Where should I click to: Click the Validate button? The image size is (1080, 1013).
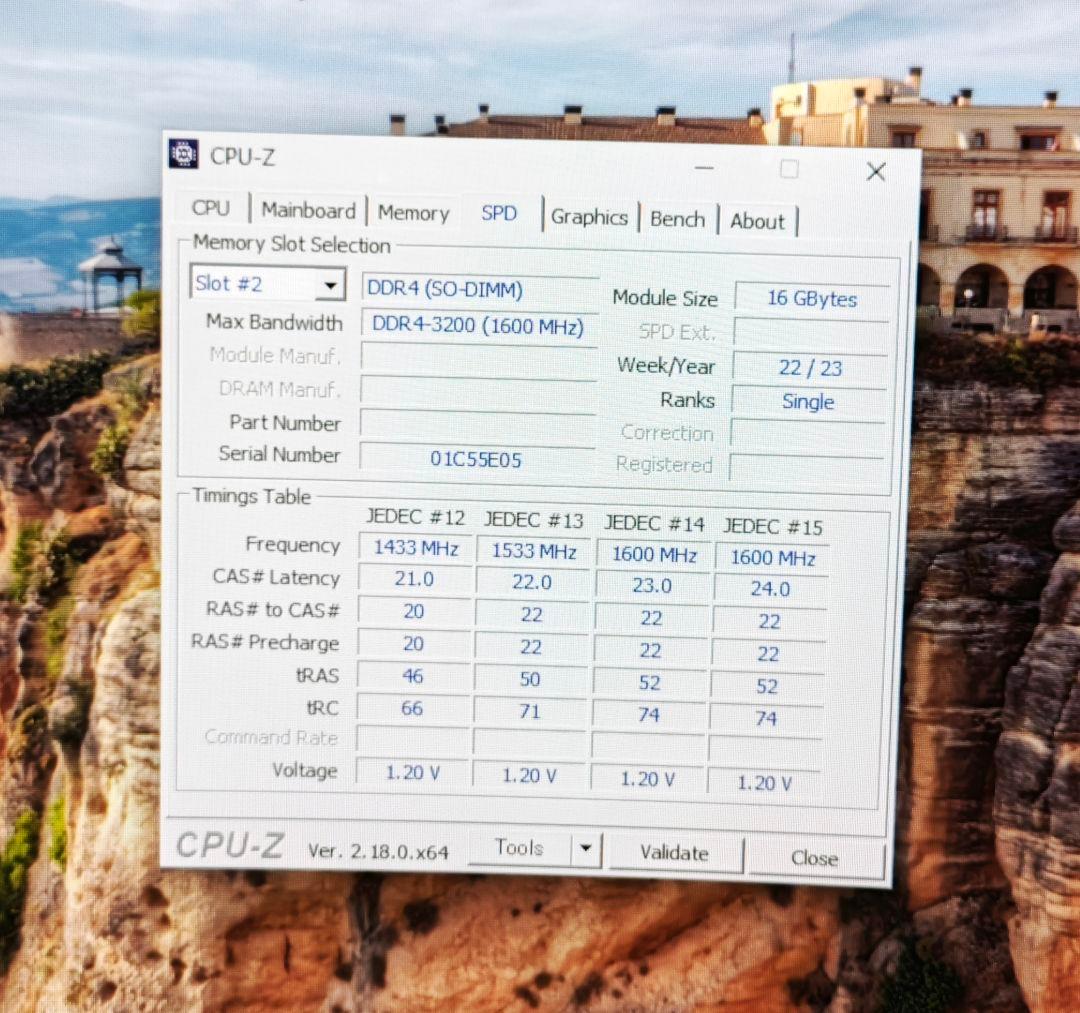(x=674, y=853)
